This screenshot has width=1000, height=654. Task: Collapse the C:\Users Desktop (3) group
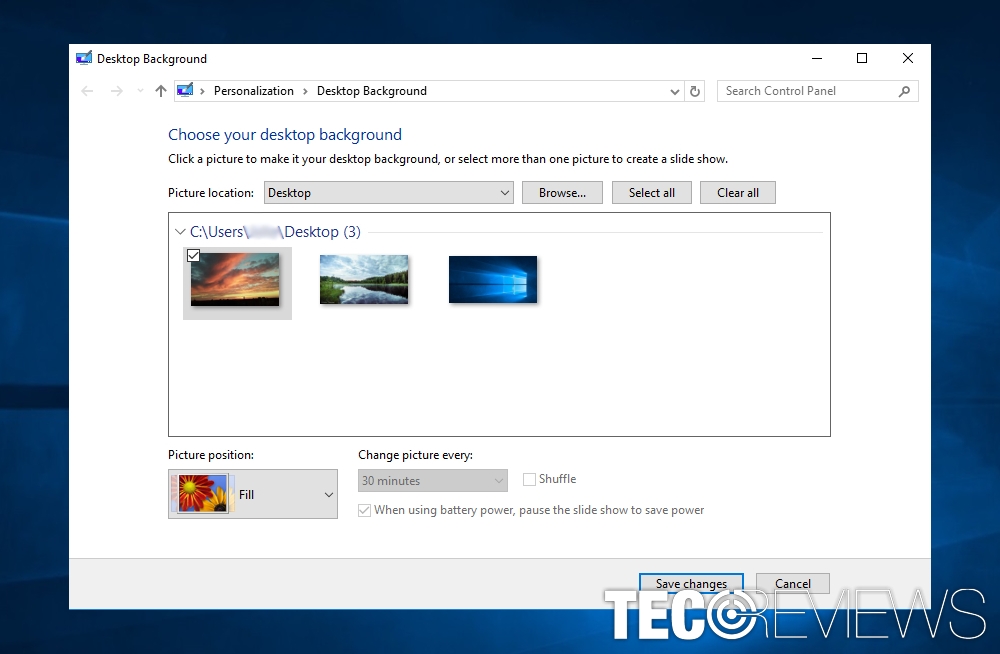tap(180, 232)
